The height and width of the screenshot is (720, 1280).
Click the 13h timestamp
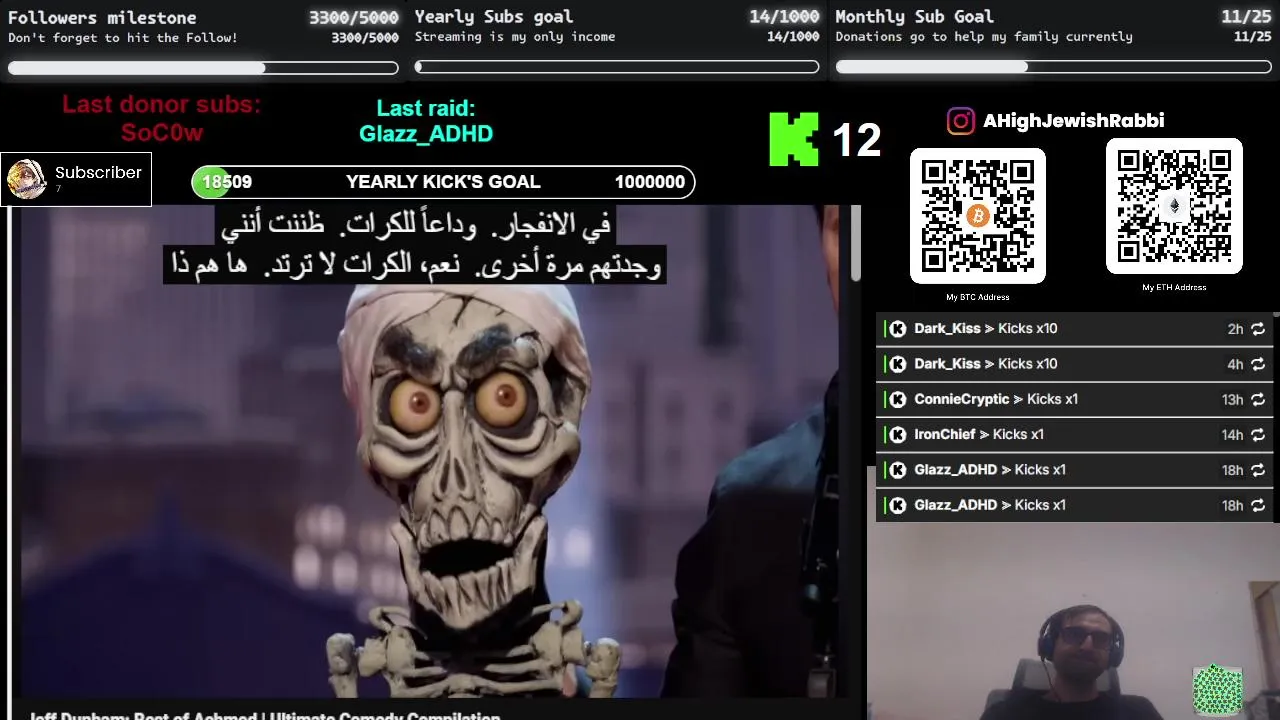tap(1232, 400)
